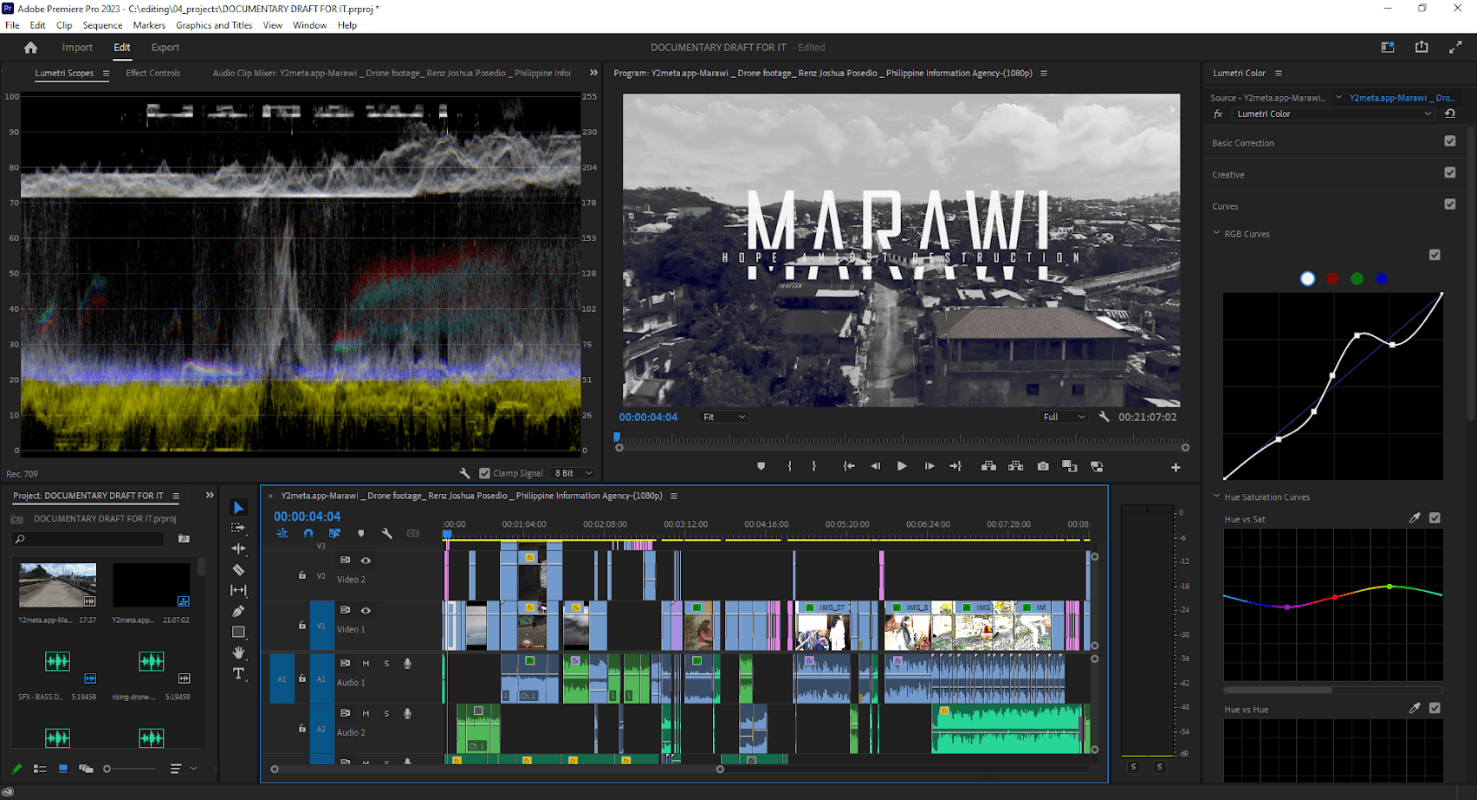Mute Audio 1 track
The height and width of the screenshot is (800, 1477).
tap(366, 663)
